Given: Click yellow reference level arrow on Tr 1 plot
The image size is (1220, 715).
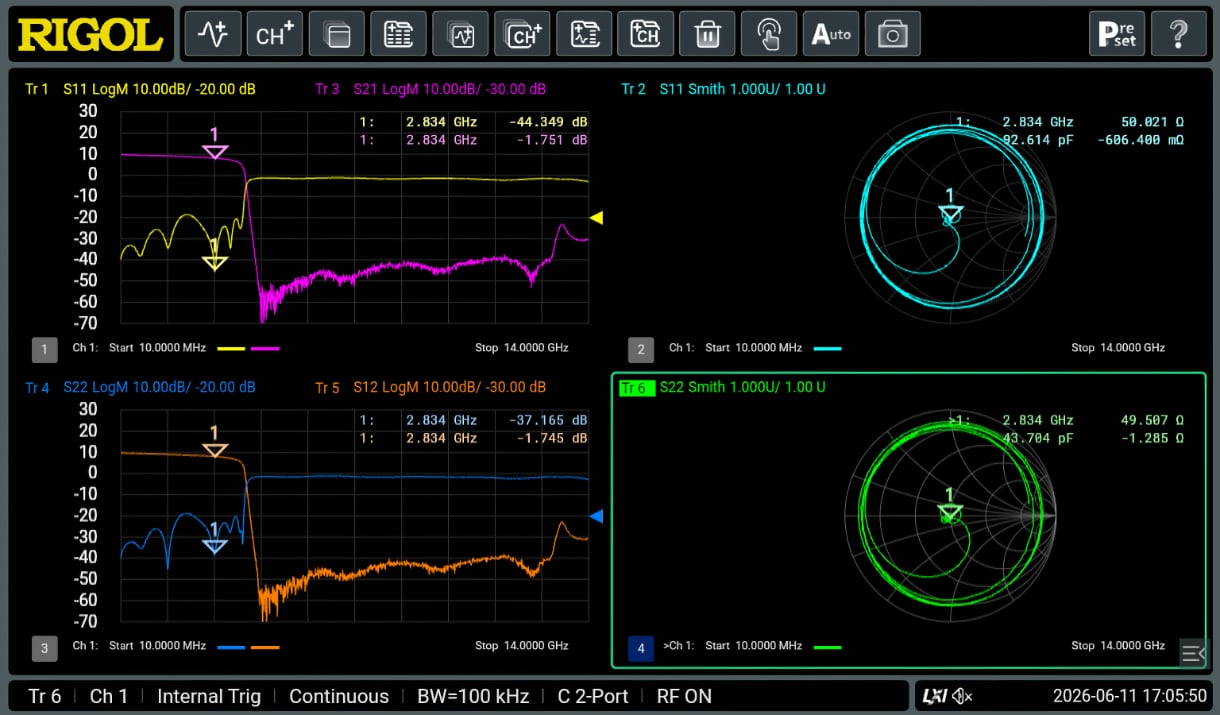Looking at the screenshot, I should click(x=596, y=217).
